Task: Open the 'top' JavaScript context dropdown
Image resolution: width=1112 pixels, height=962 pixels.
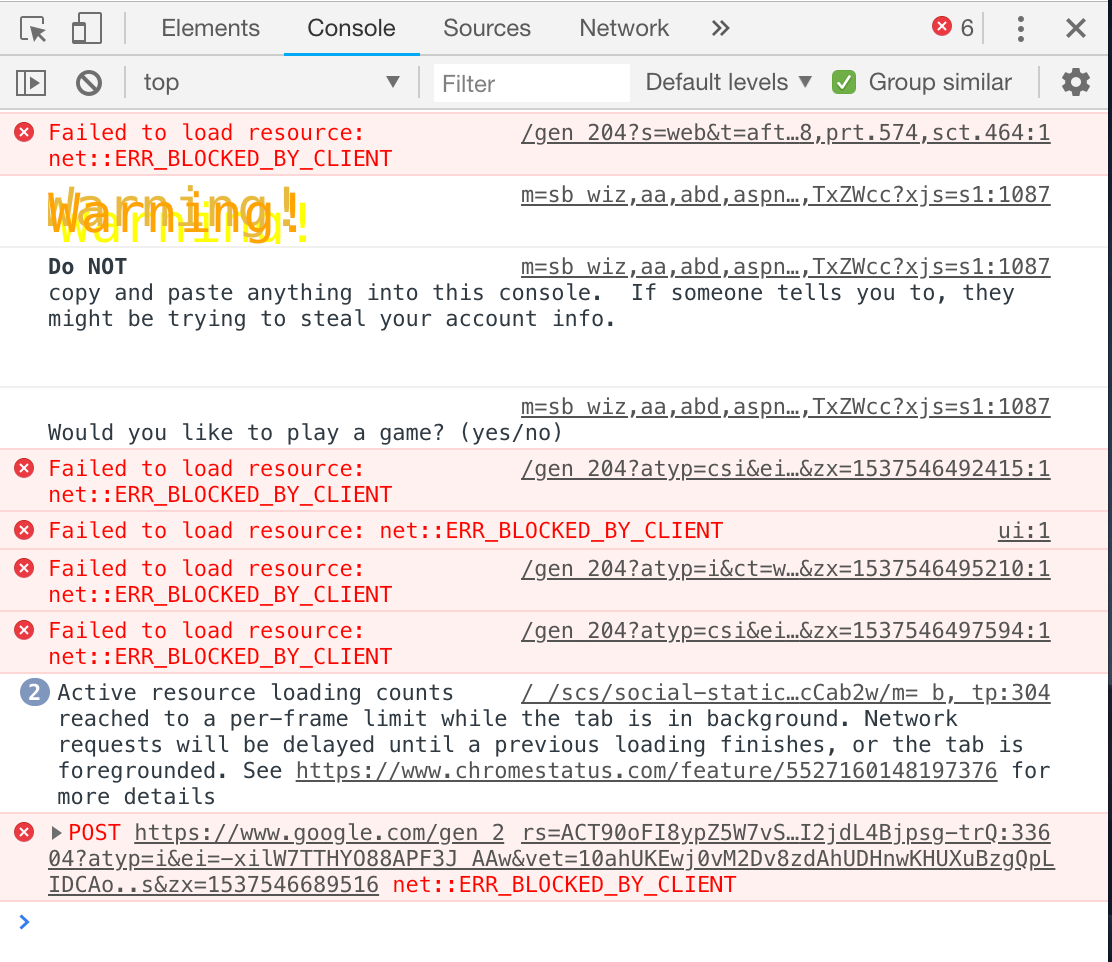Action: click(272, 82)
